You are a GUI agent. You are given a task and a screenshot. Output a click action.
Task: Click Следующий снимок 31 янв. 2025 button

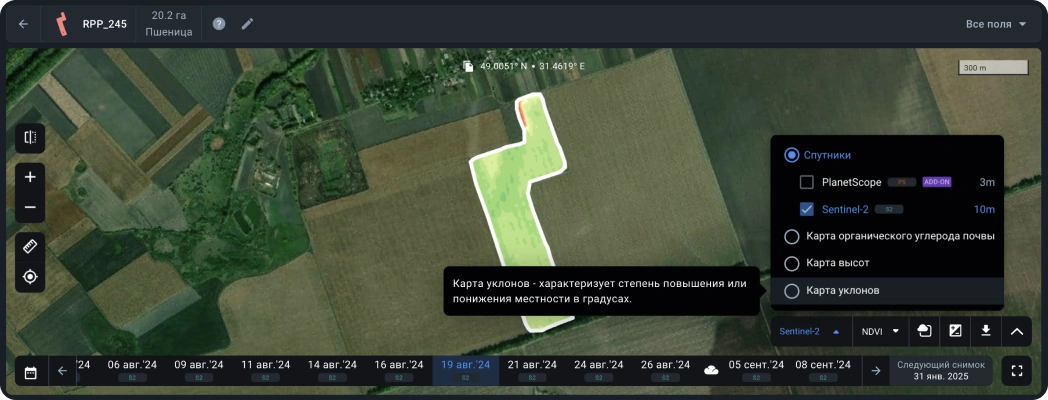941,371
